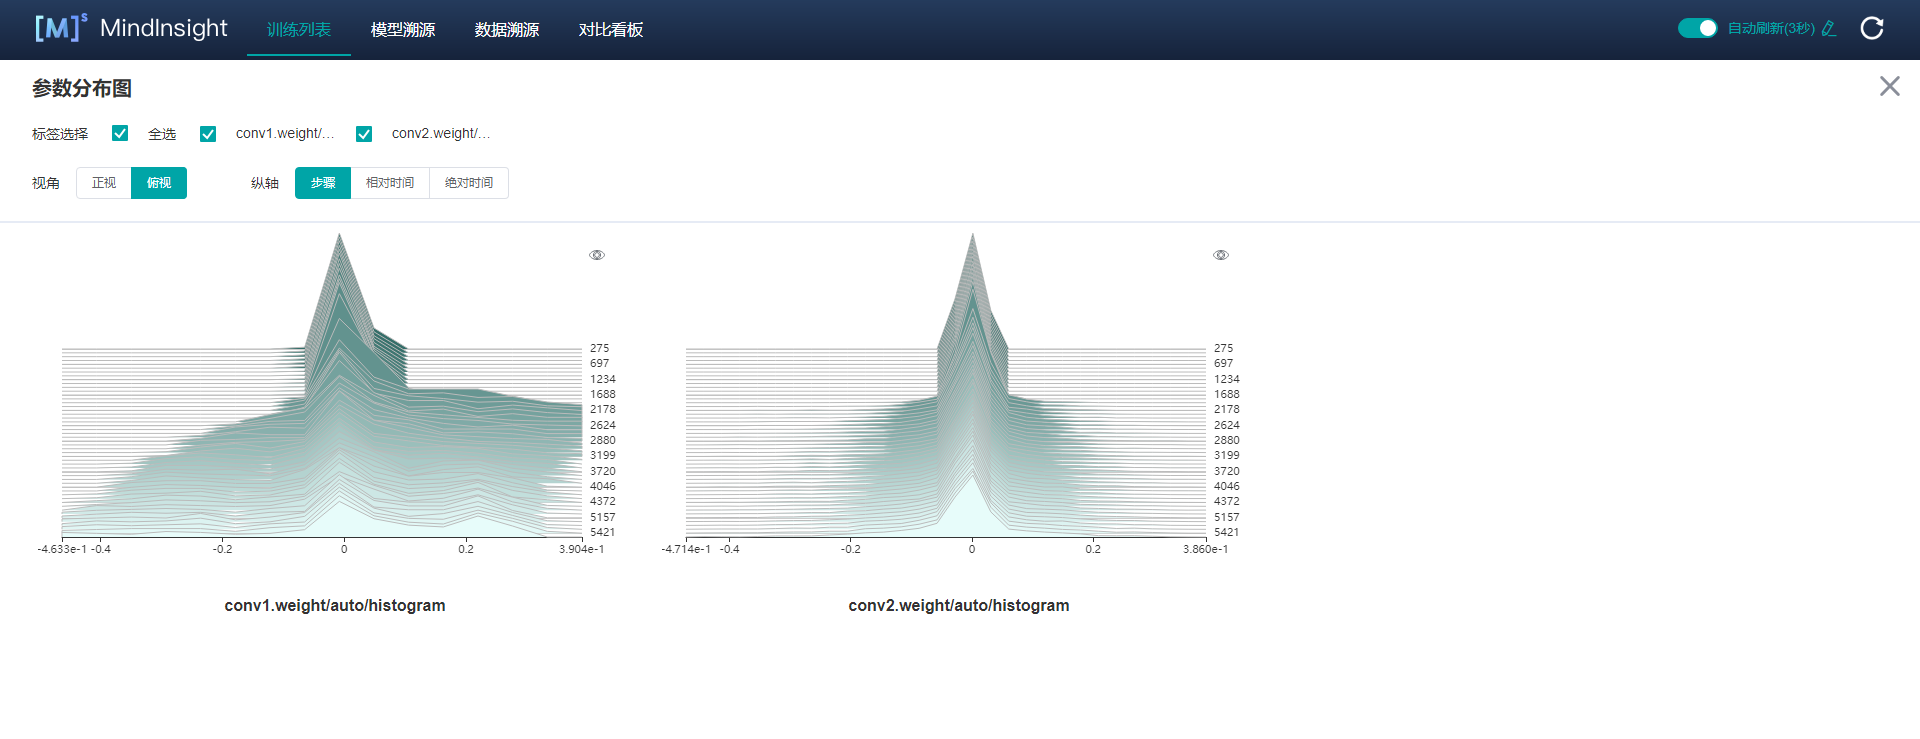Click the 3.860e-1 axis value

pos(1206,549)
